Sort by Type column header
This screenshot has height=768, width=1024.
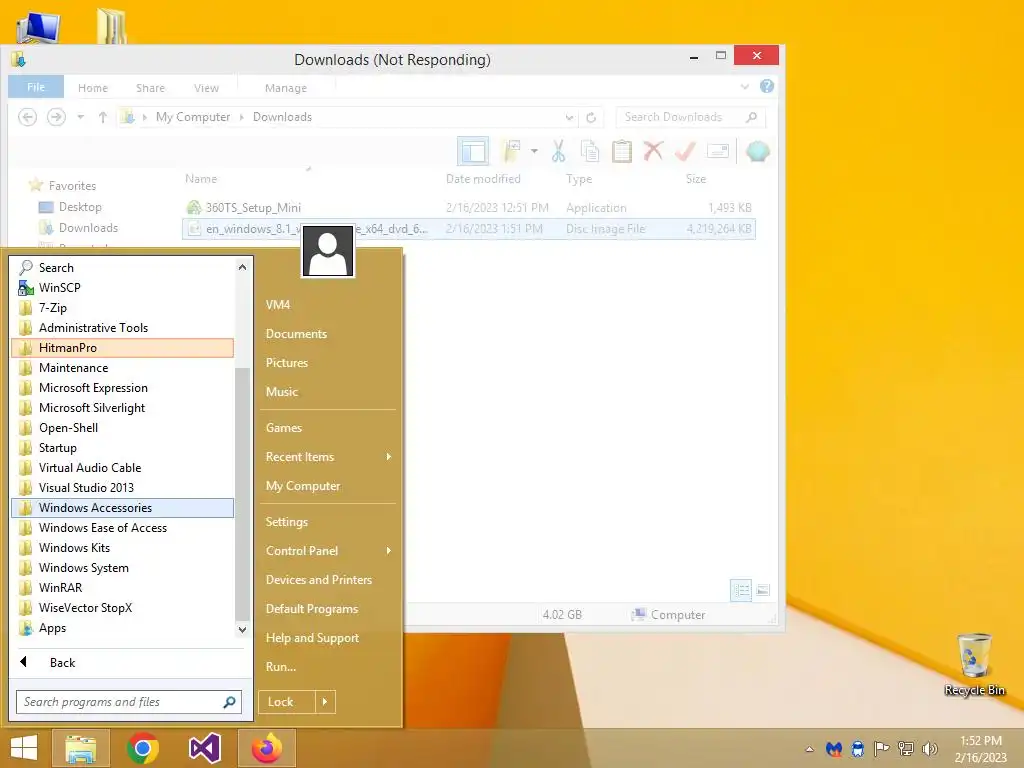(x=579, y=179)
